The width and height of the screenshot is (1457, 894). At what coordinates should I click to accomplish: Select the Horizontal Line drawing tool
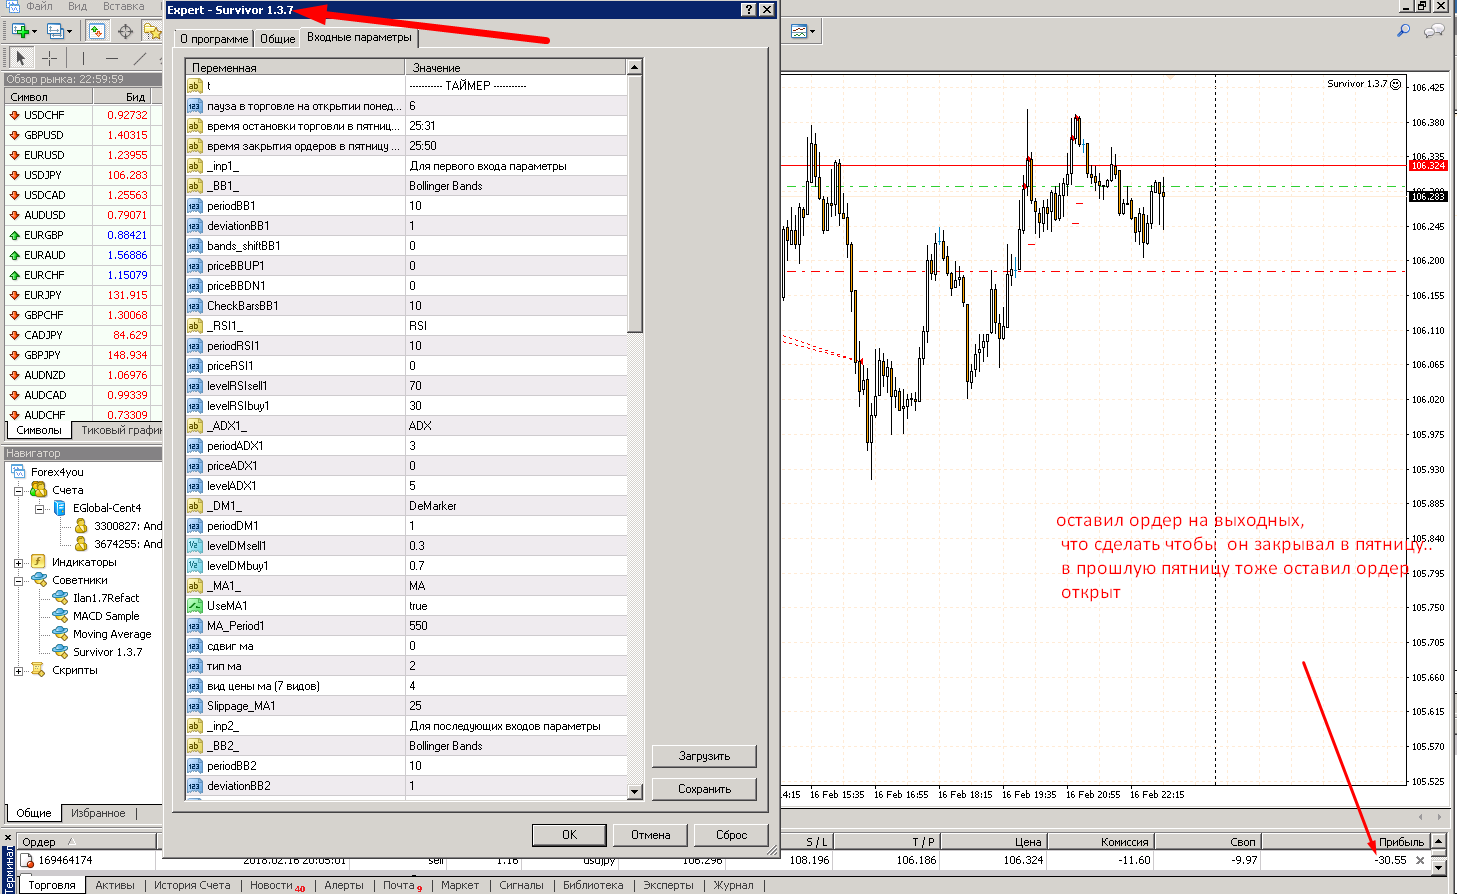pyautogui.click(x=111, y=58)
